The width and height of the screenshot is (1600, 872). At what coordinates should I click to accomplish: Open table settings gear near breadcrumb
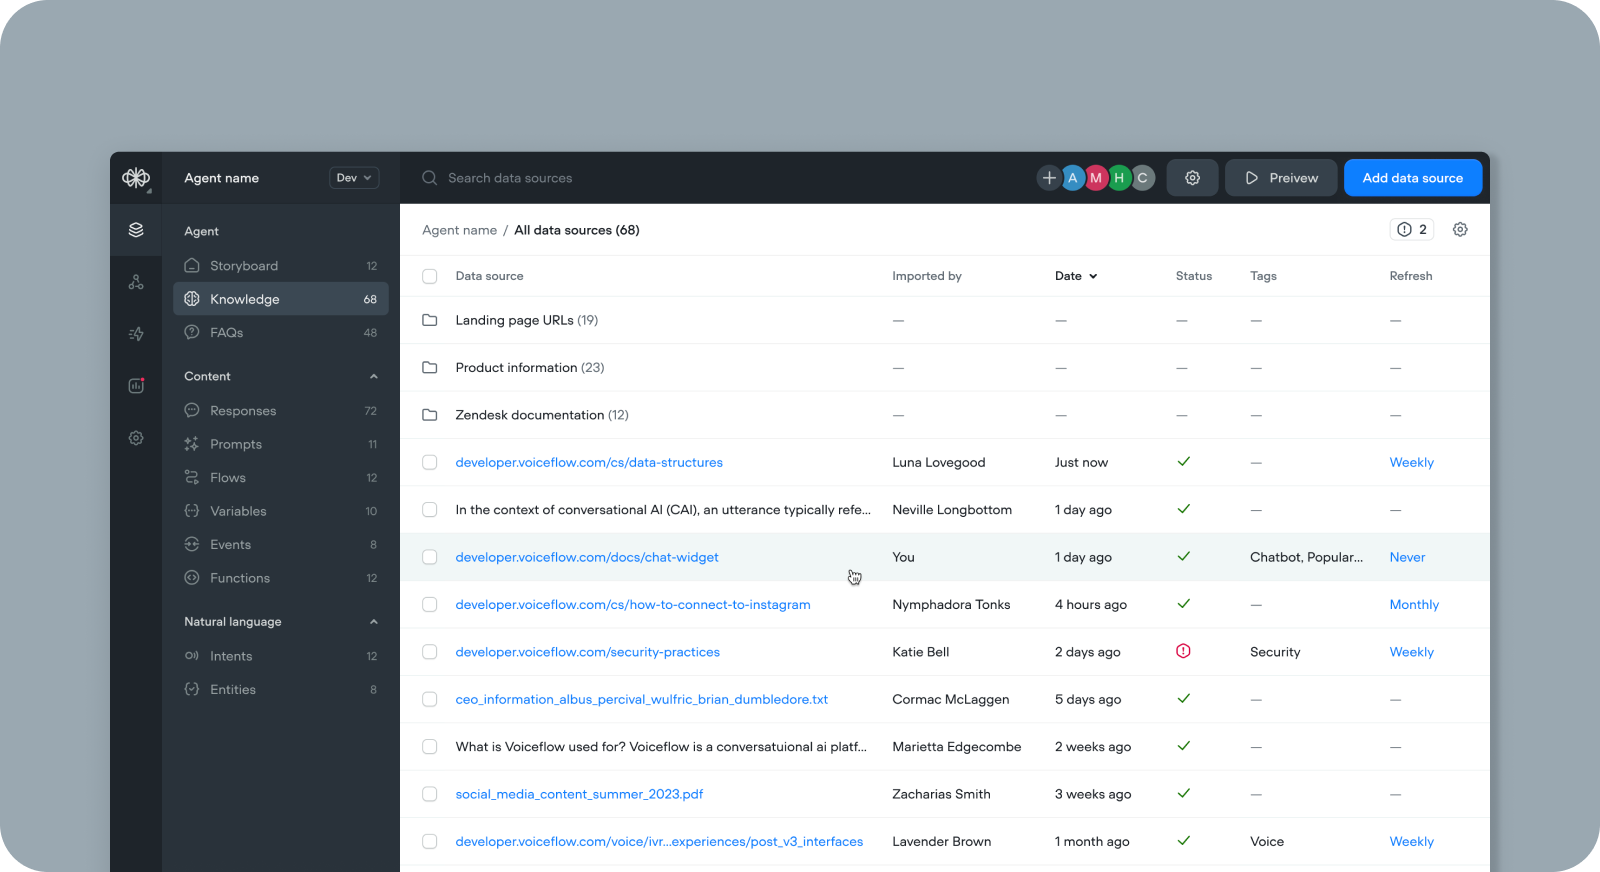coord(1460,230)
